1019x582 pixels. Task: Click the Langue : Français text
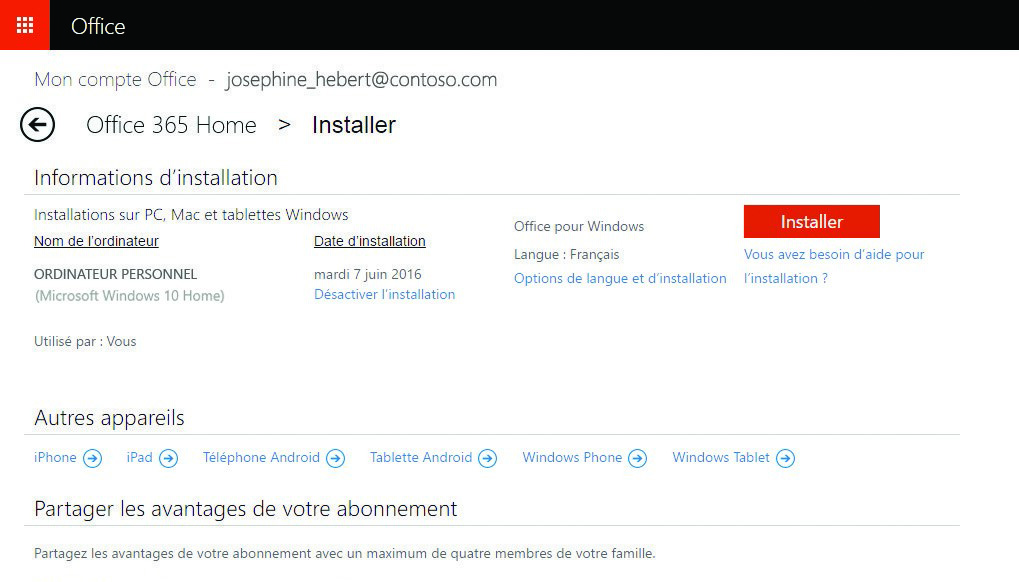pos(567,255)
